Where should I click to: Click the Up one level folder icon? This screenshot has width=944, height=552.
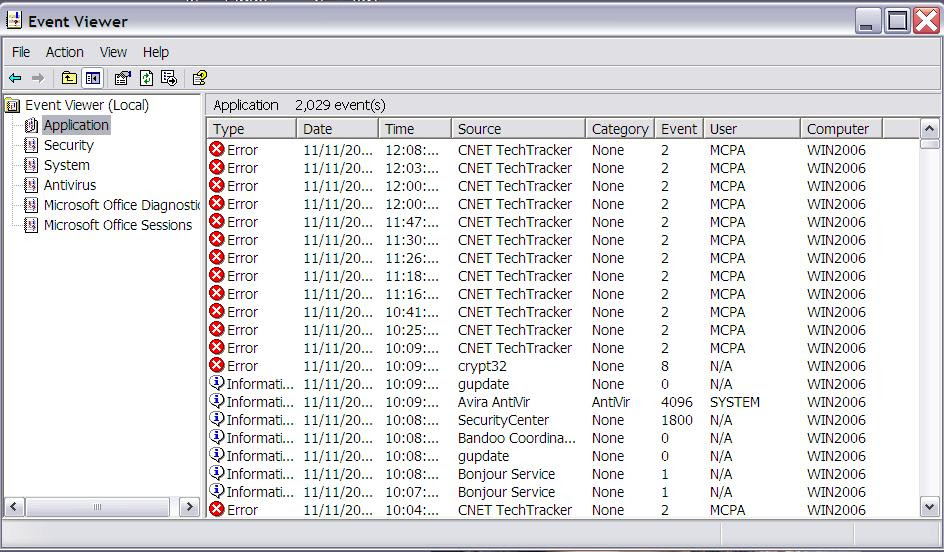coord(69,78)
